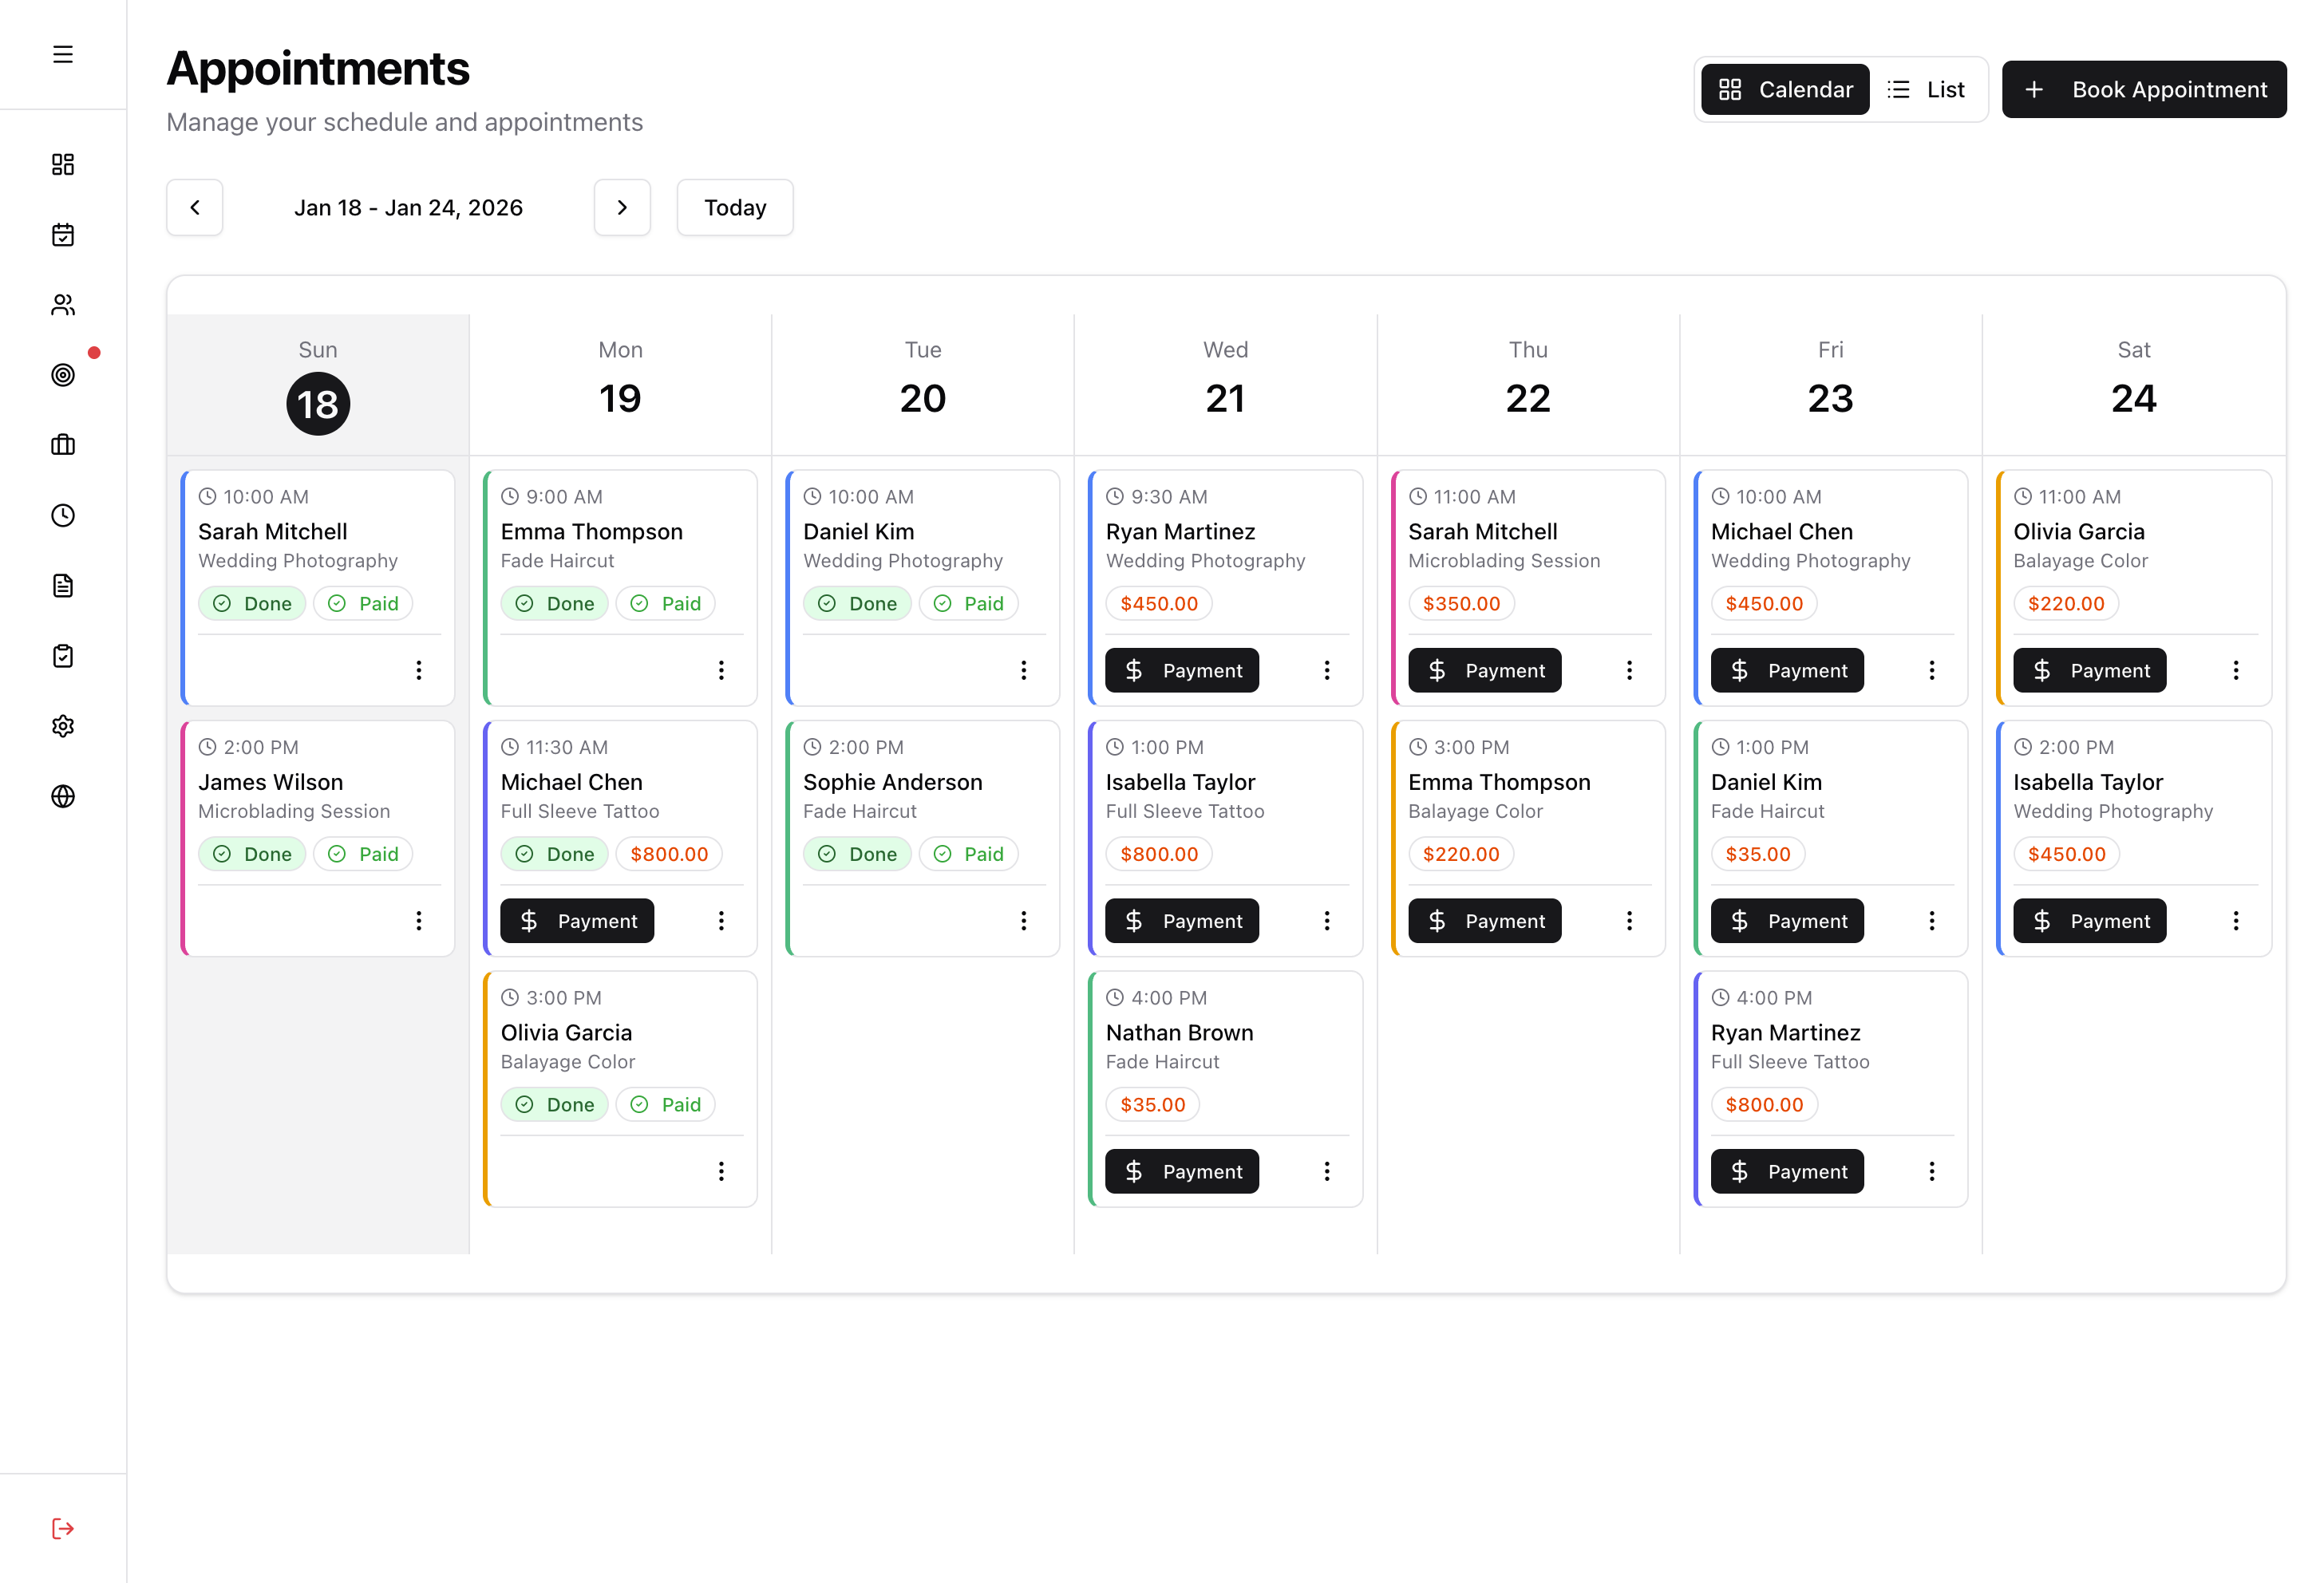Click the target icon with notification dot
Viewport: 2324px width, 1583px height.
pos(62,375)
